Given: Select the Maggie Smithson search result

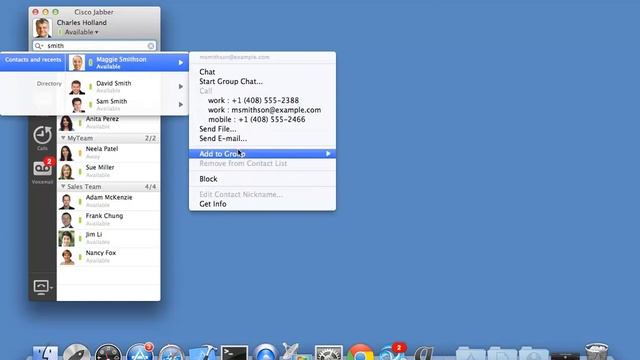Looking at the screenshot, I should (x=127, y=62).
